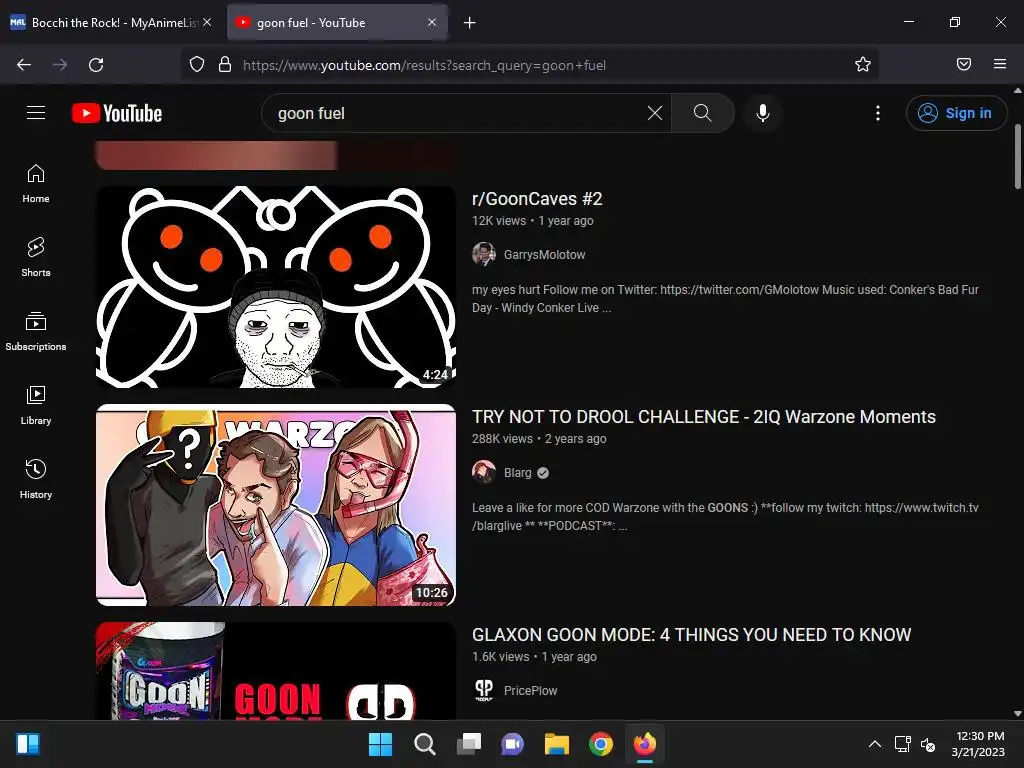Open Subscriptions in the sidebar
The image size is (1024, 768).
pos(36,331)
